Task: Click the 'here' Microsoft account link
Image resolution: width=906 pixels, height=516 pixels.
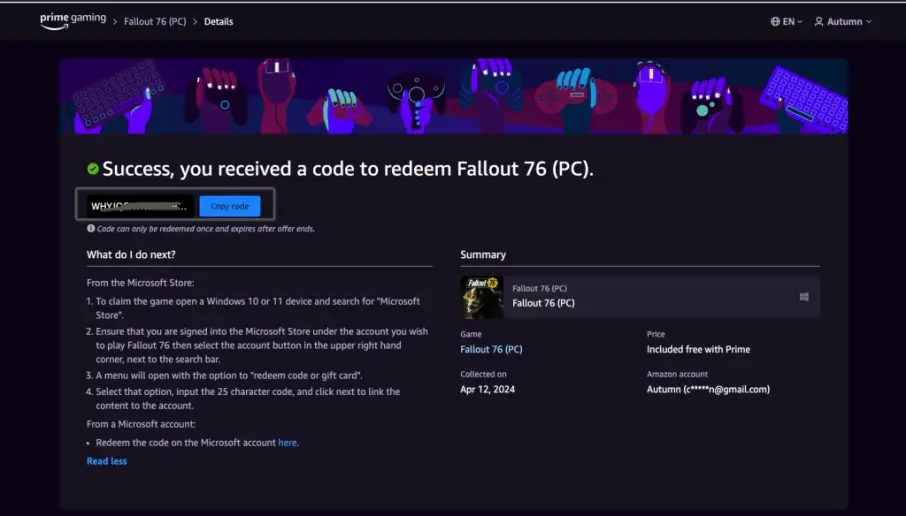Action: click(x=287, y=443)
